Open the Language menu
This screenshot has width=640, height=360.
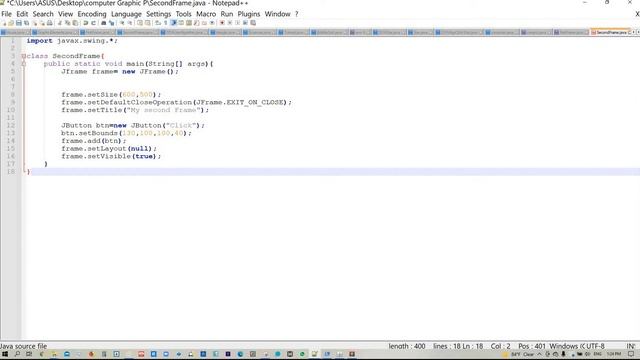126,14
